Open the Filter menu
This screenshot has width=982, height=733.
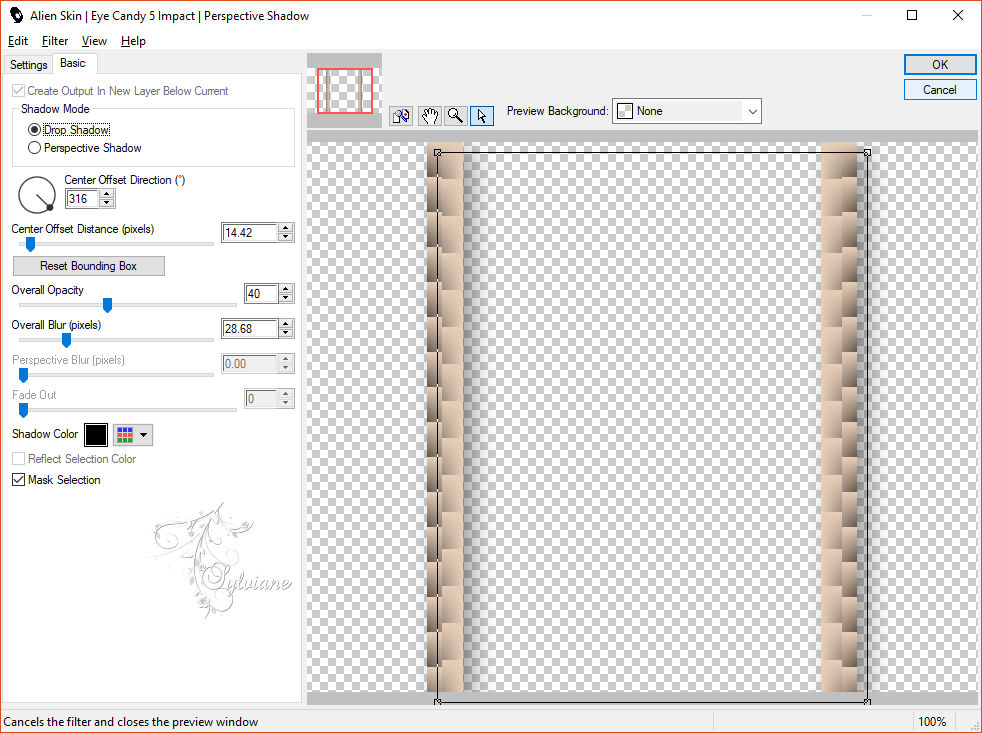click(x=54, y=41)
